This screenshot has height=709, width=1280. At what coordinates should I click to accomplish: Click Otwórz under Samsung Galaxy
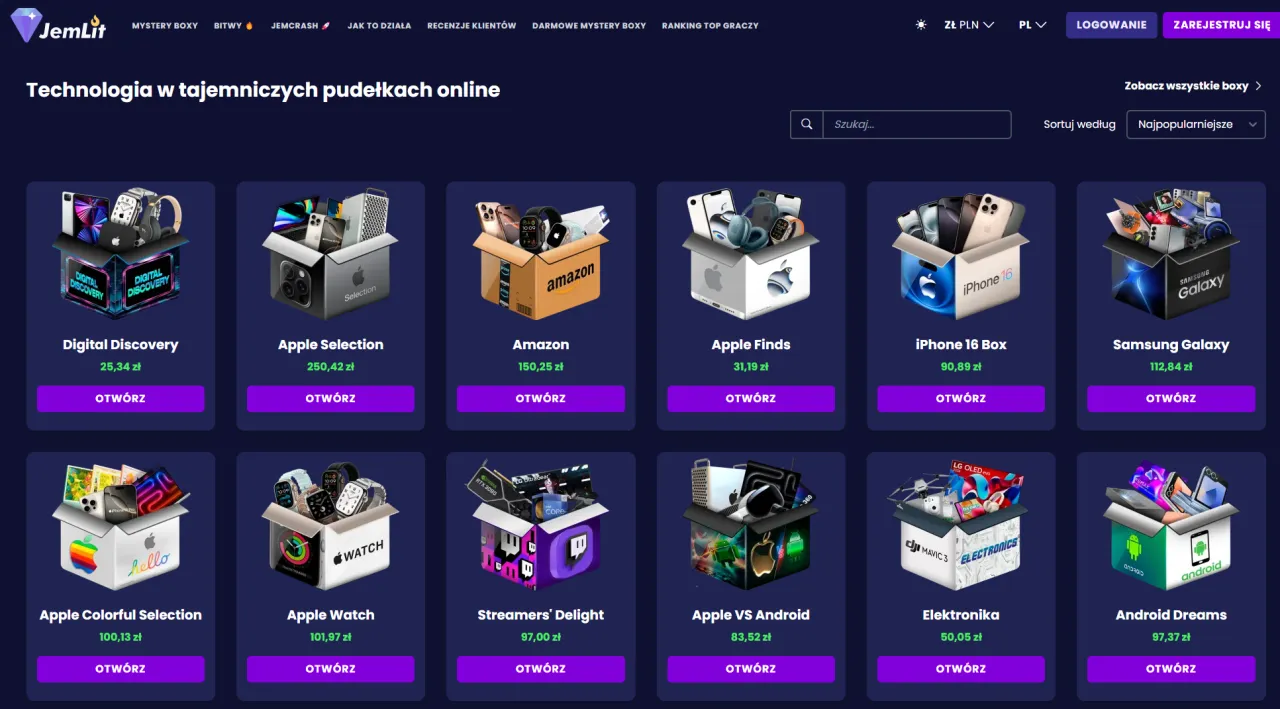(x=1171, y=398)
